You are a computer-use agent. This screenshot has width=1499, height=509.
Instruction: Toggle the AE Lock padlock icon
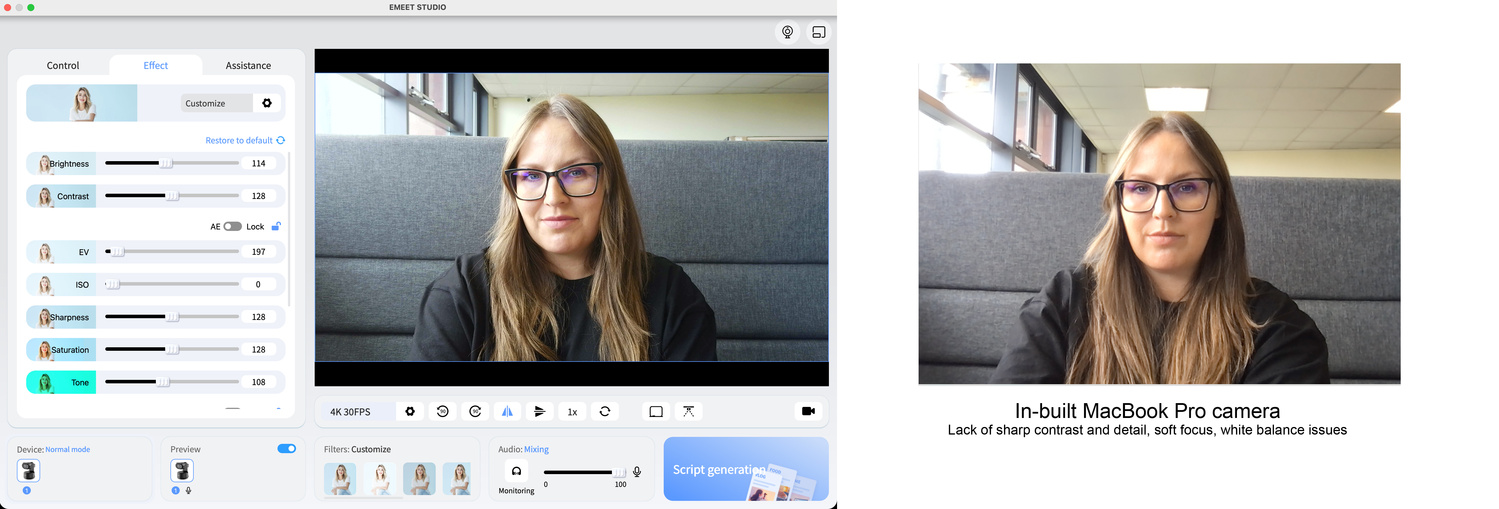coord(276,226)
